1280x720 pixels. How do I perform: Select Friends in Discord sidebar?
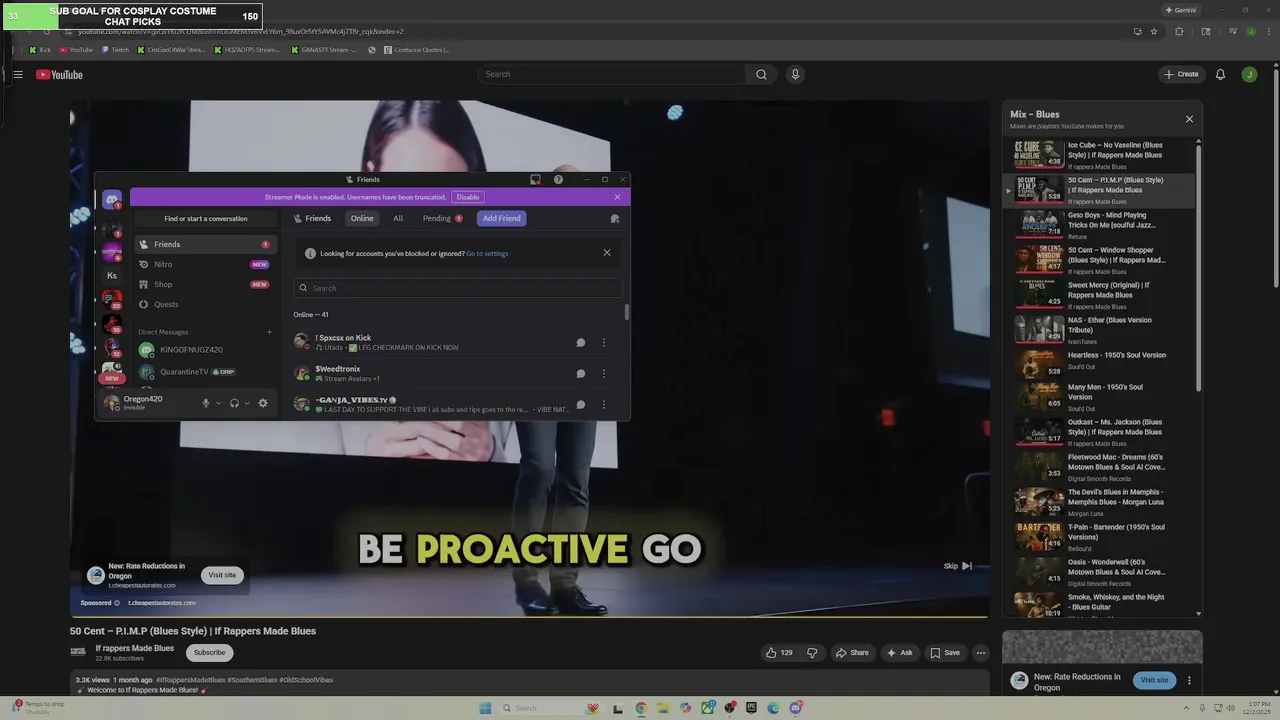[205, 244]
